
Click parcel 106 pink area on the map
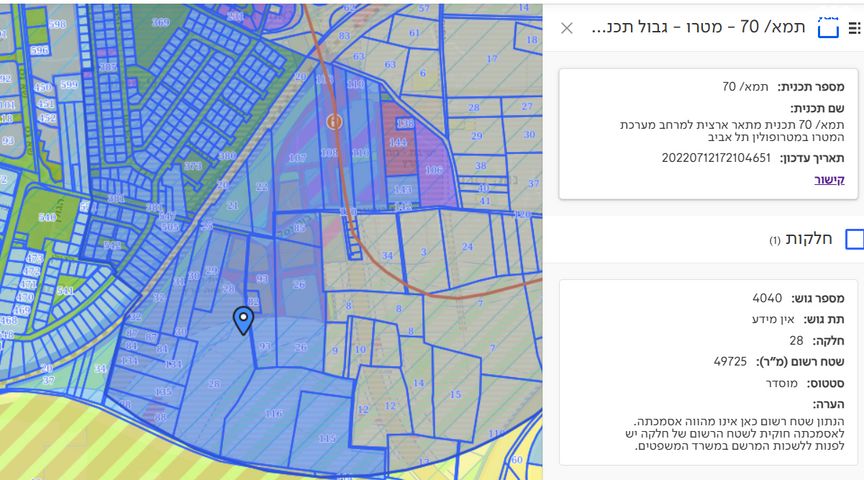[x=434, y=170]
